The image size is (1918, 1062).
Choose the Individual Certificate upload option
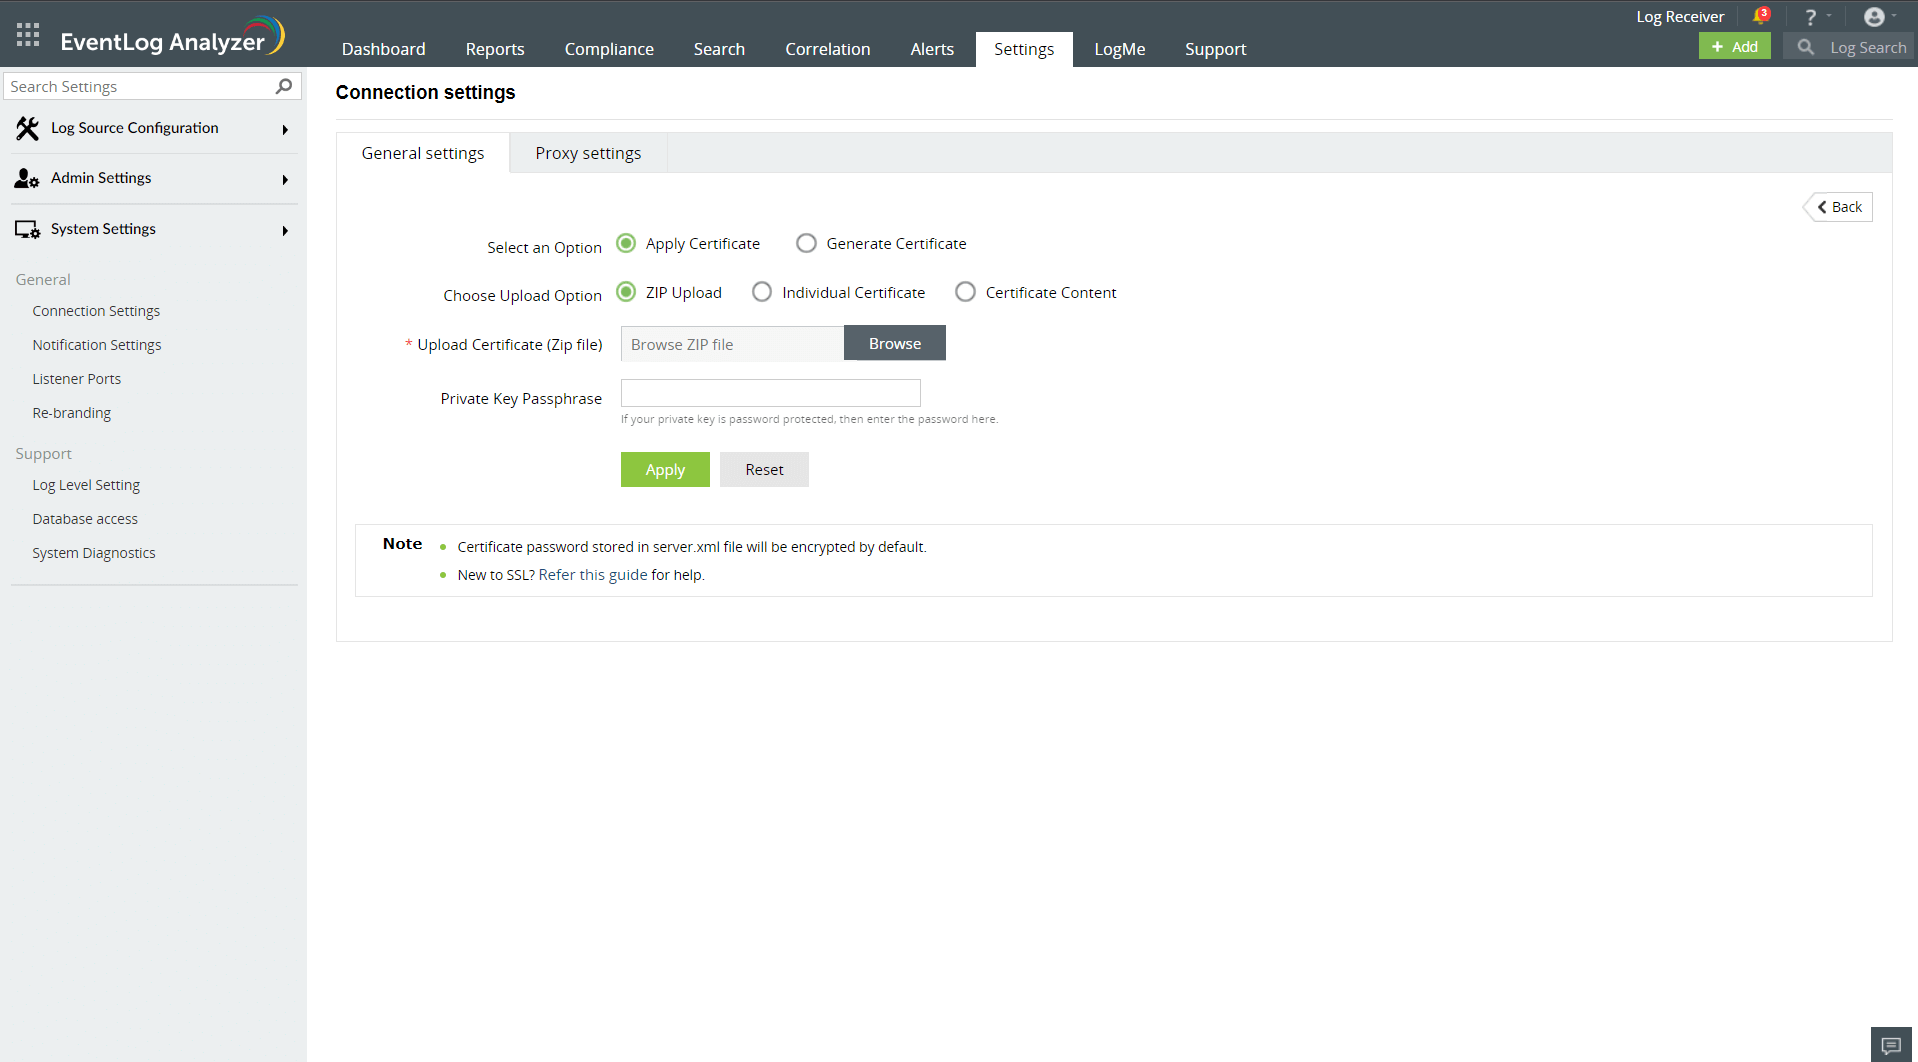[x=762, y=291]
